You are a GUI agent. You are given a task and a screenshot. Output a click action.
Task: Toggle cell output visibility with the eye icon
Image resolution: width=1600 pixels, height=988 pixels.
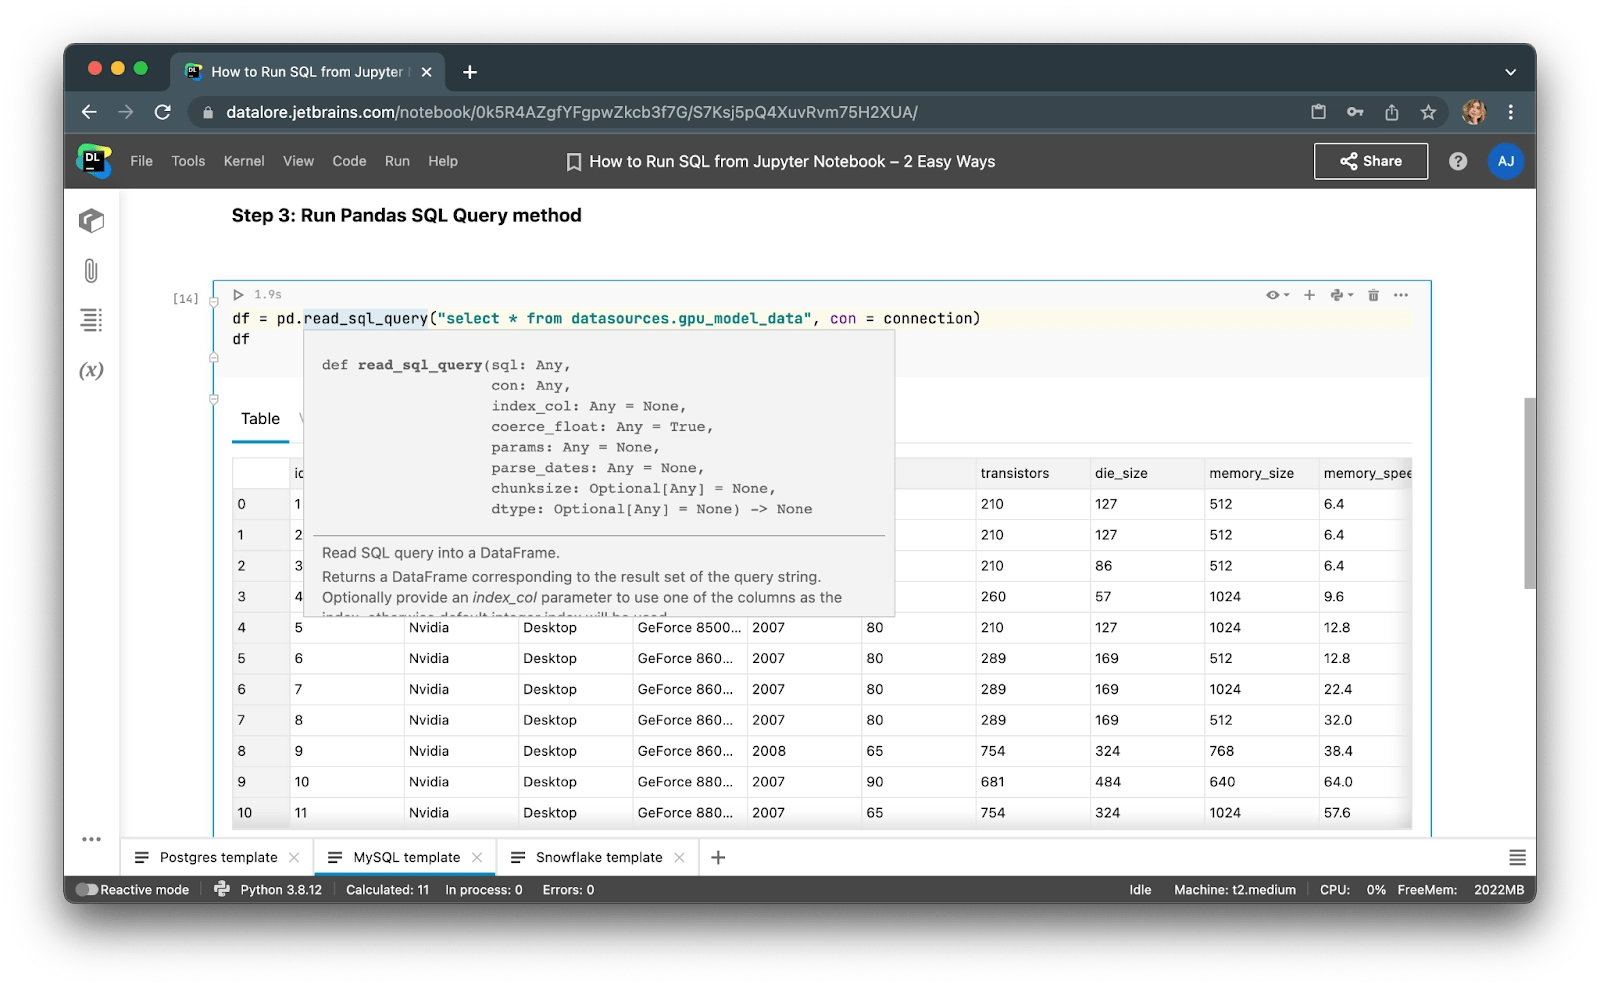click(1272, 295)
